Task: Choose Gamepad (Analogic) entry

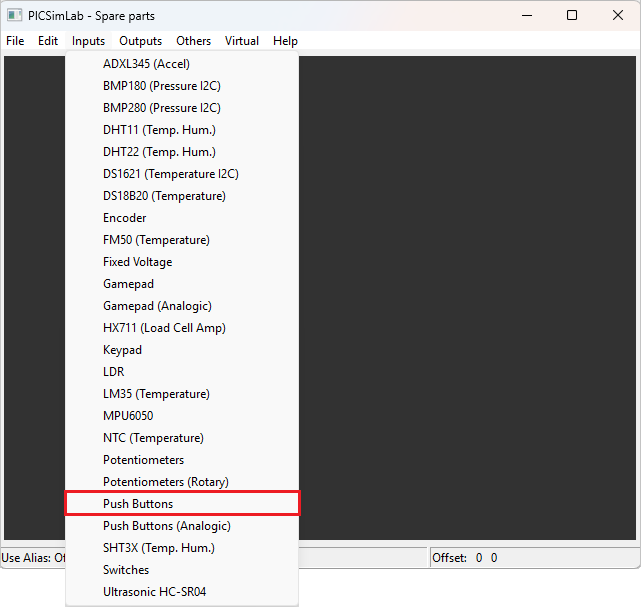Action: coord(157,306)
